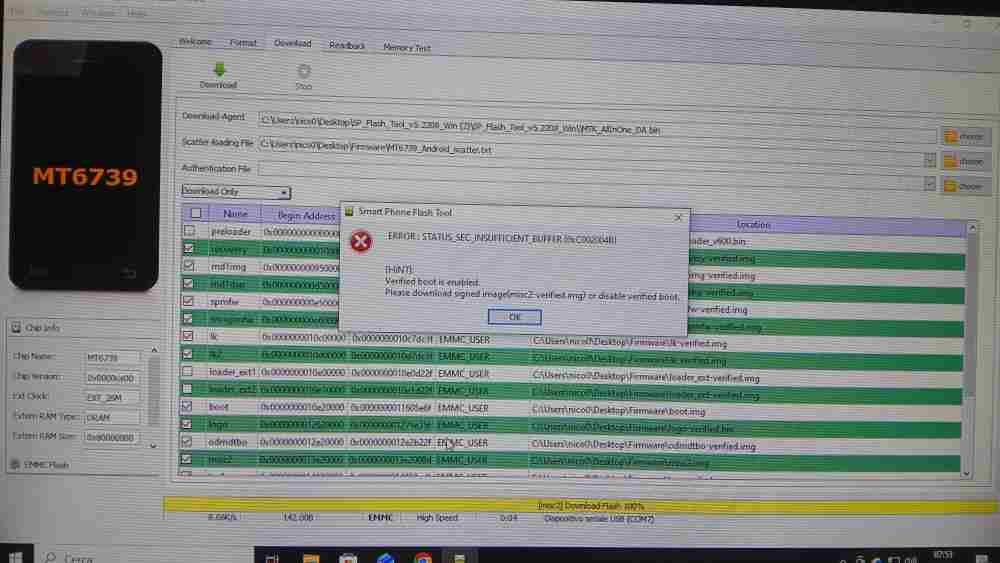Viewport: 1000px width, 563px height.
Task: Close the Smart Phone Flash Tool dialog
Action: click(x=679, y=216)
